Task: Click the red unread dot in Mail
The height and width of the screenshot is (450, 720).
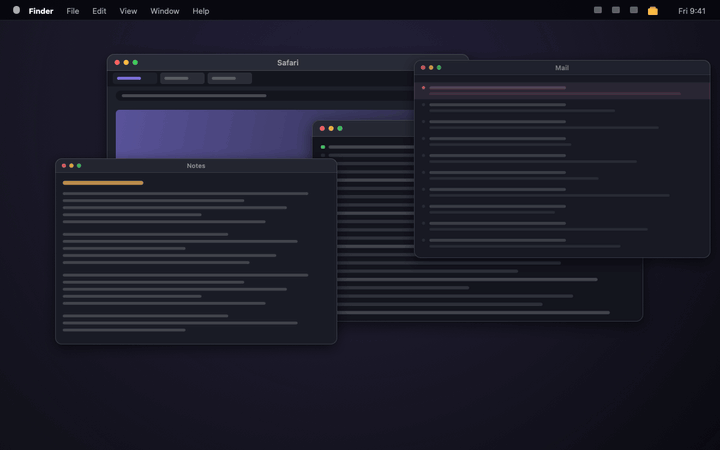Action: pyautogui.click(x=423, y=88)
